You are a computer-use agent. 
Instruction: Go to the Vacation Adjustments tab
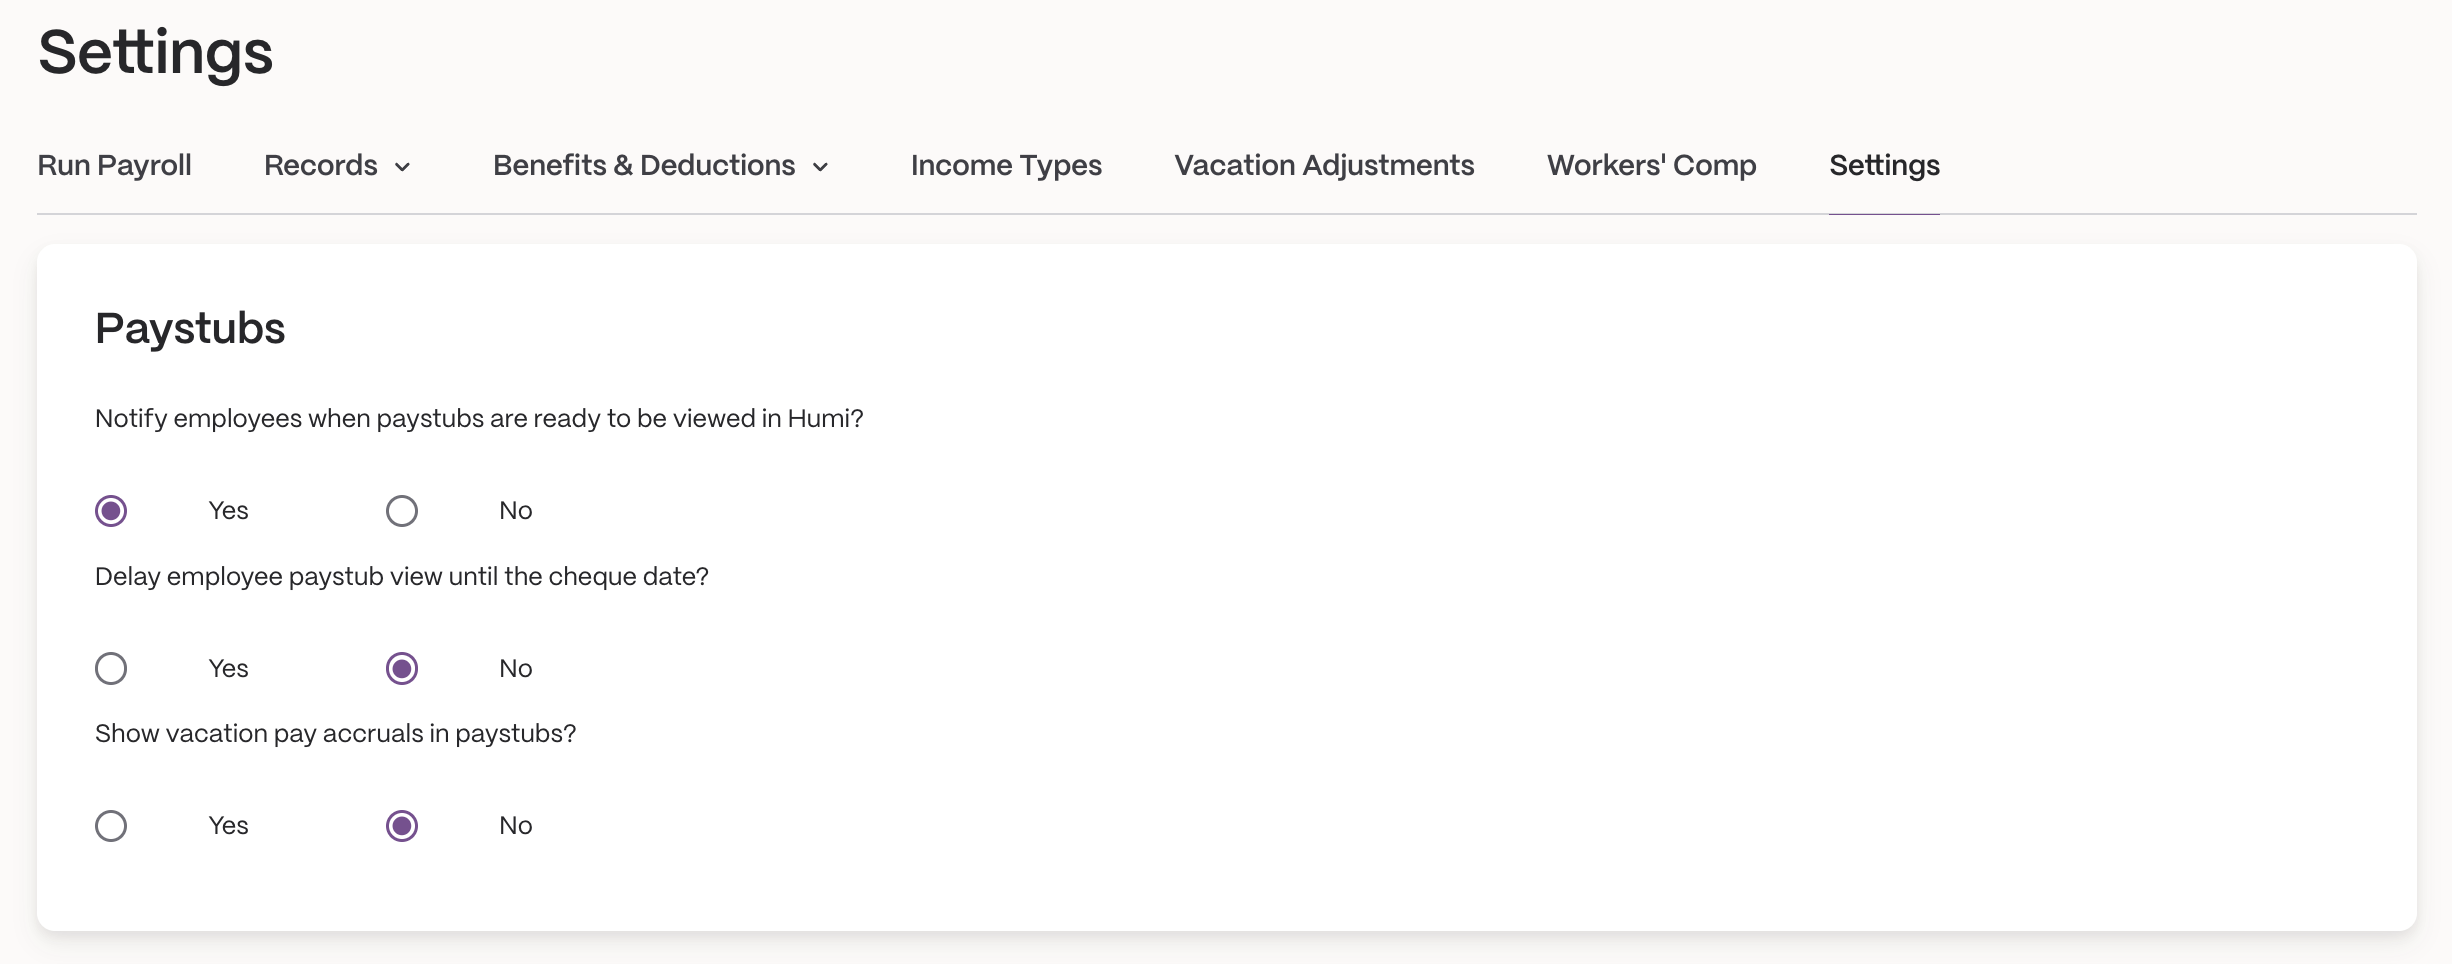(1324, 165)
